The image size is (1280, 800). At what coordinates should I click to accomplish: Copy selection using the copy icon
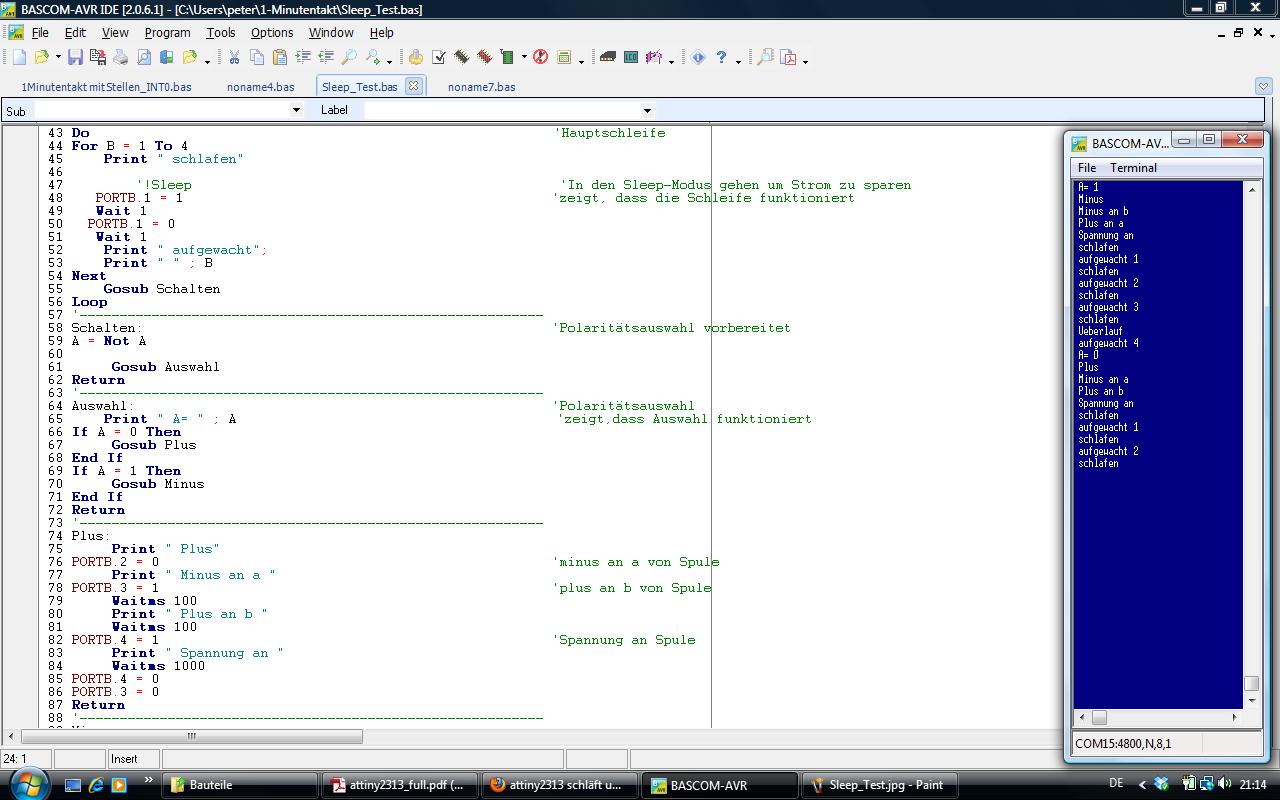point(257,58)
